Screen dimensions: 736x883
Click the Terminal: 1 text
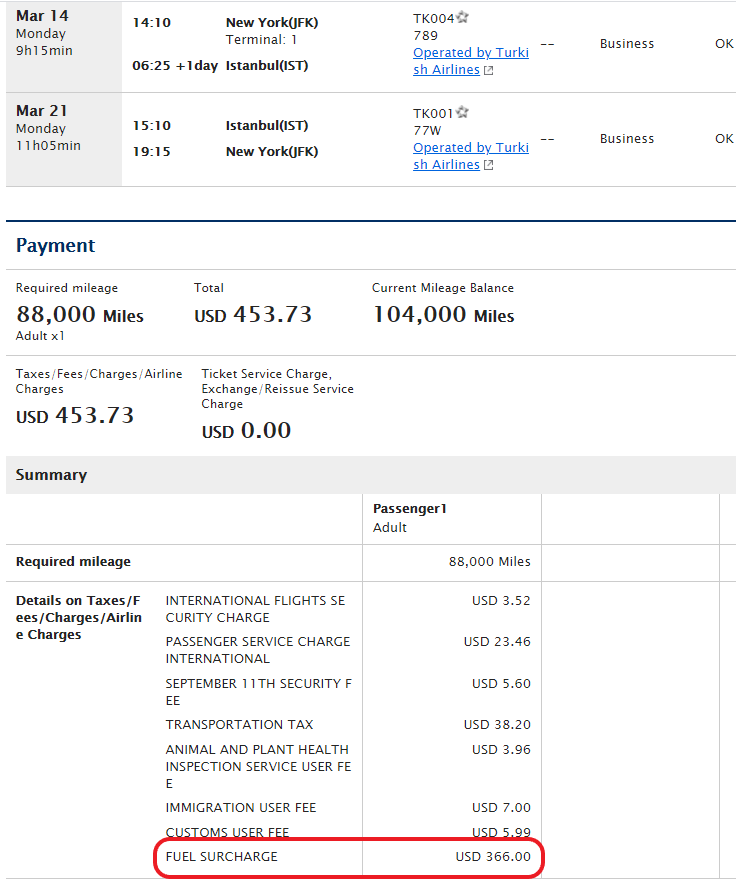(x=261, y=40)
